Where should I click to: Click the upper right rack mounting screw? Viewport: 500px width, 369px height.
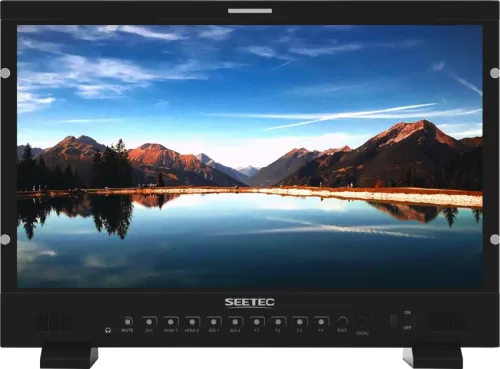495,73
